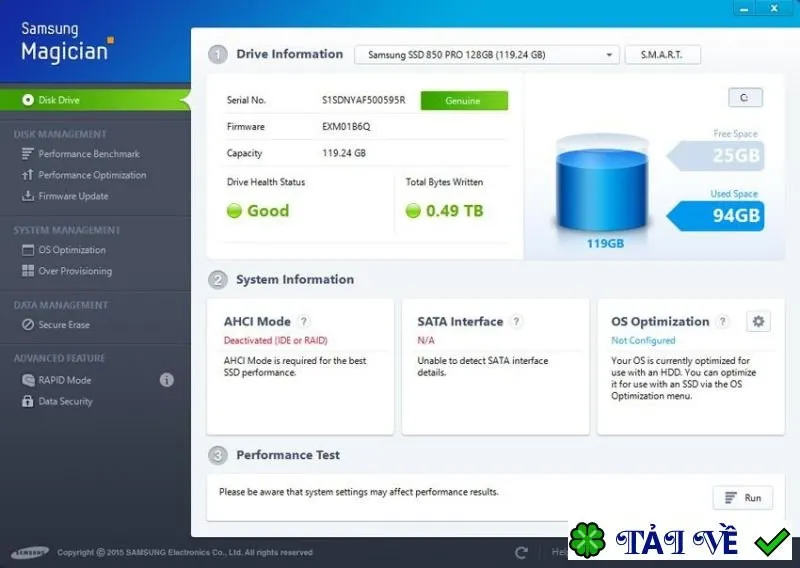The image size is (800, 568).
Task: Open Performance Optimization page
Action: coord(92,175)
